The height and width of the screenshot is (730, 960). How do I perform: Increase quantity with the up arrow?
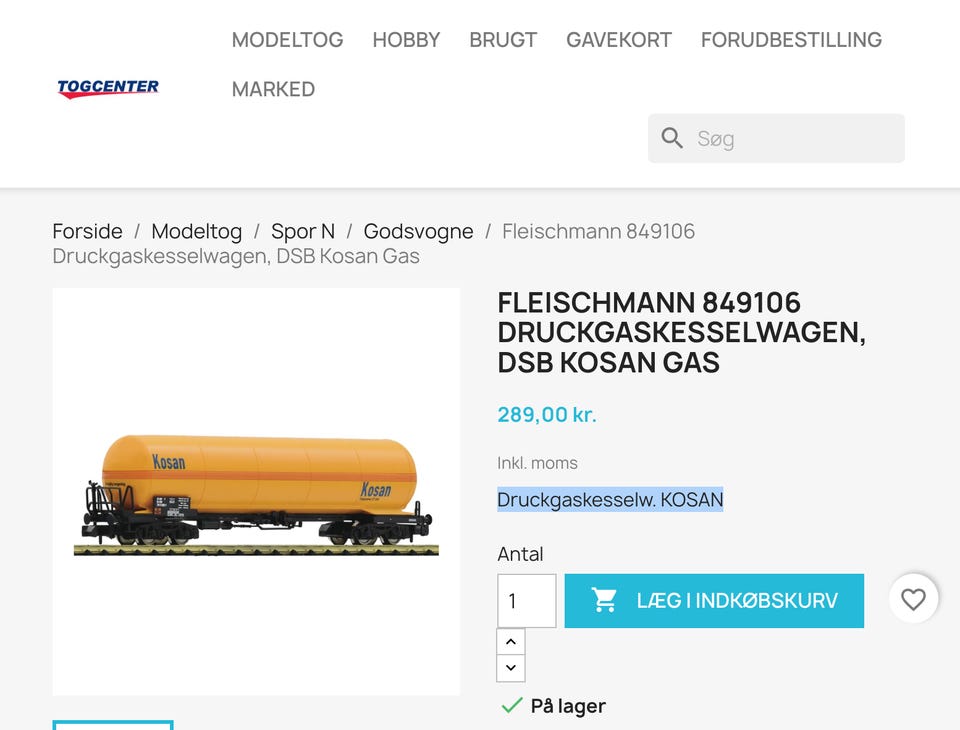coord(511,642)
